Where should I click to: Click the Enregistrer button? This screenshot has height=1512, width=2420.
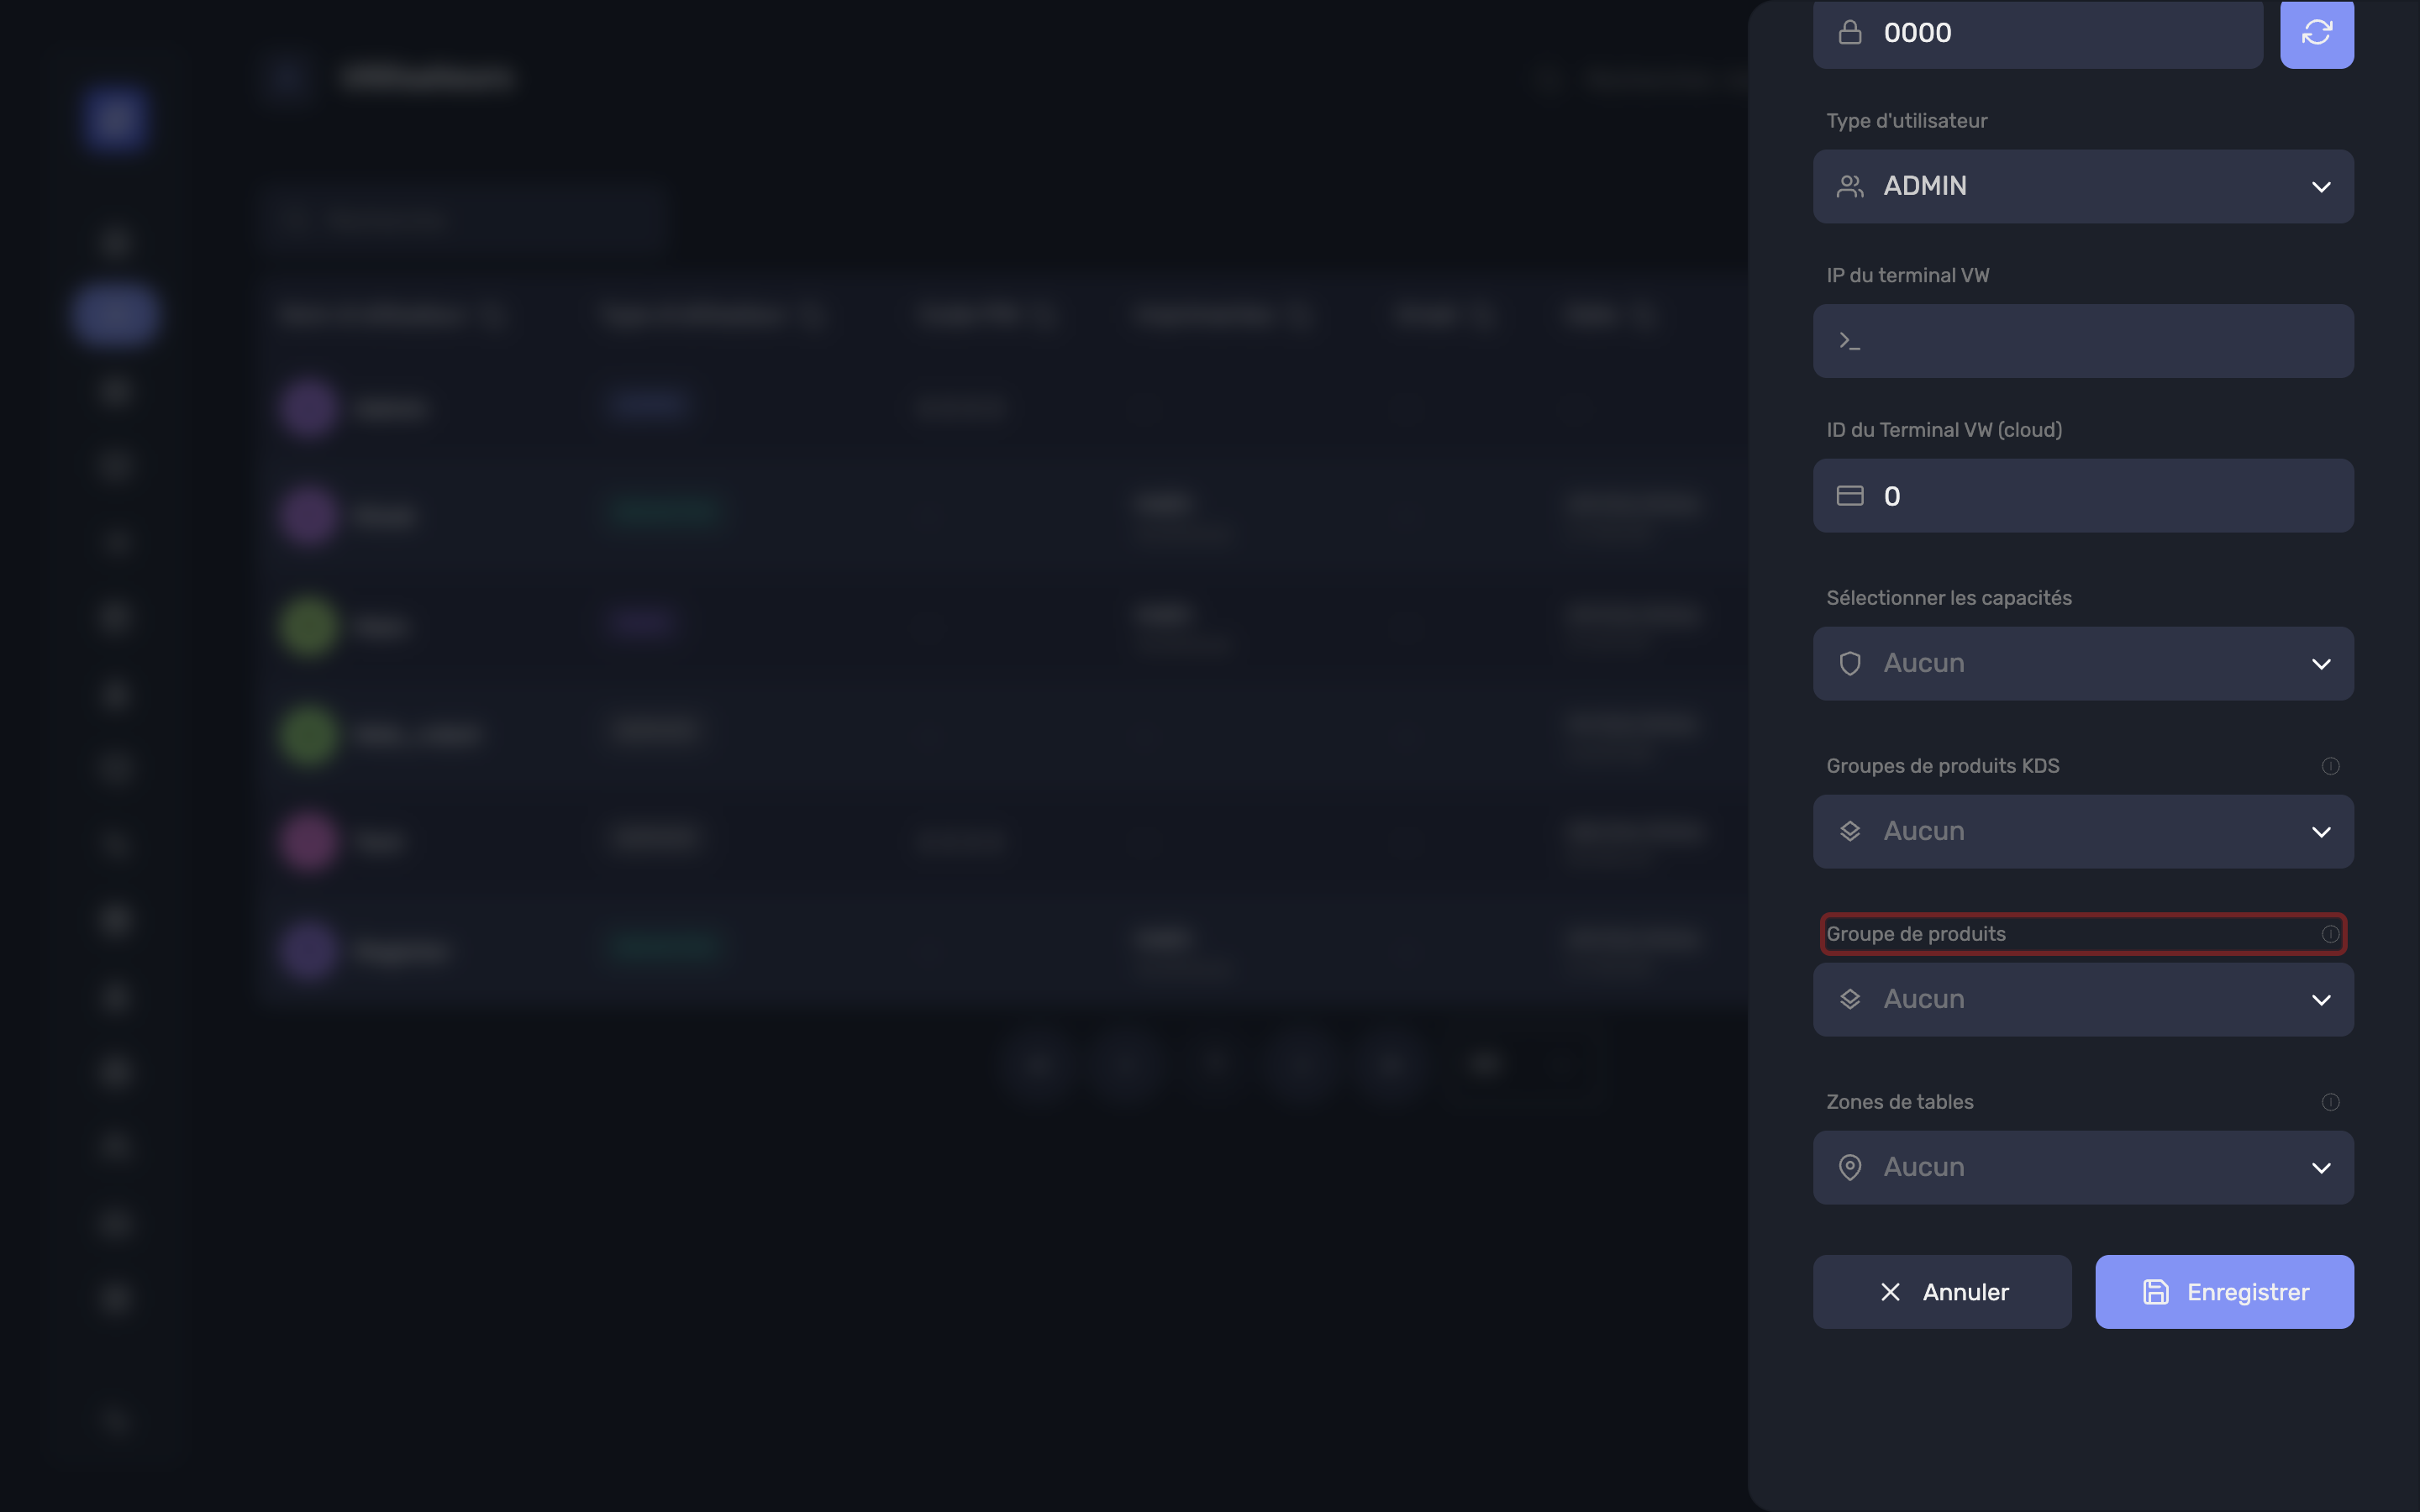pos(2224,1292)
